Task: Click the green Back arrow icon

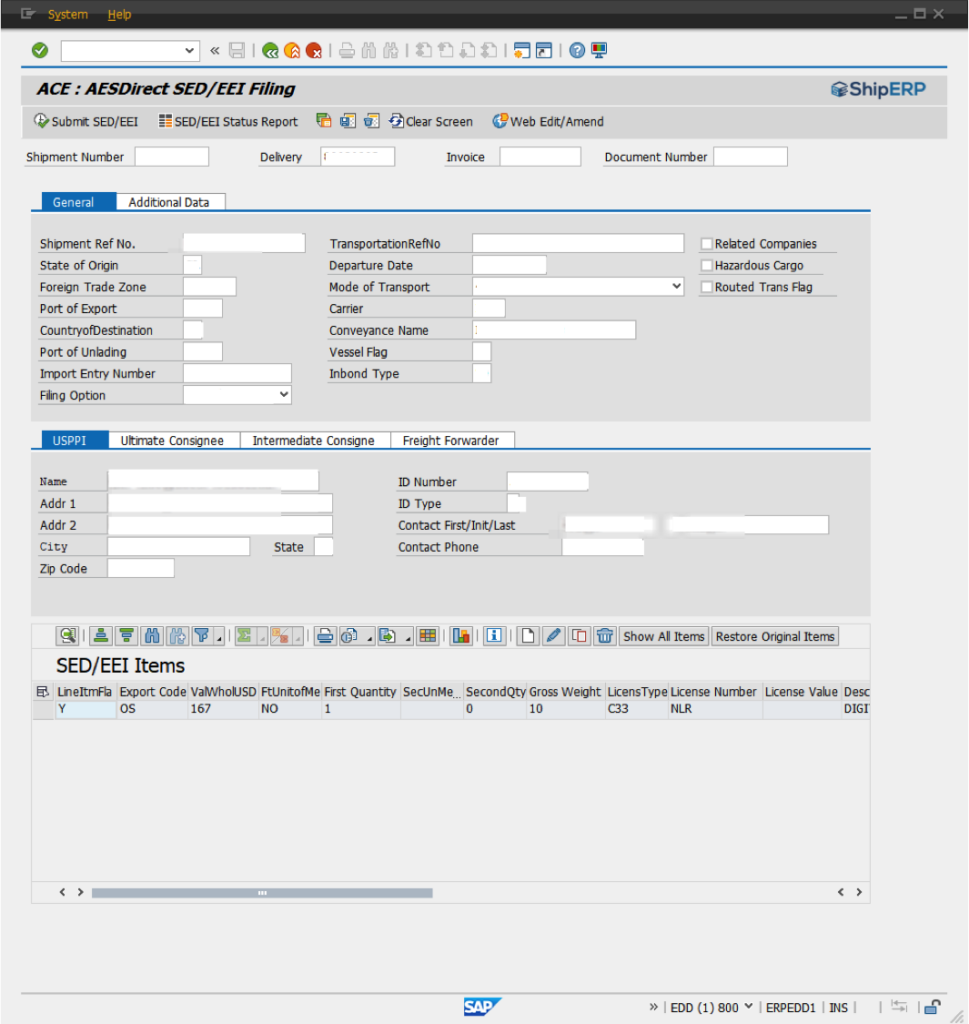Action: pyautogui.click(x=270, y=50)
